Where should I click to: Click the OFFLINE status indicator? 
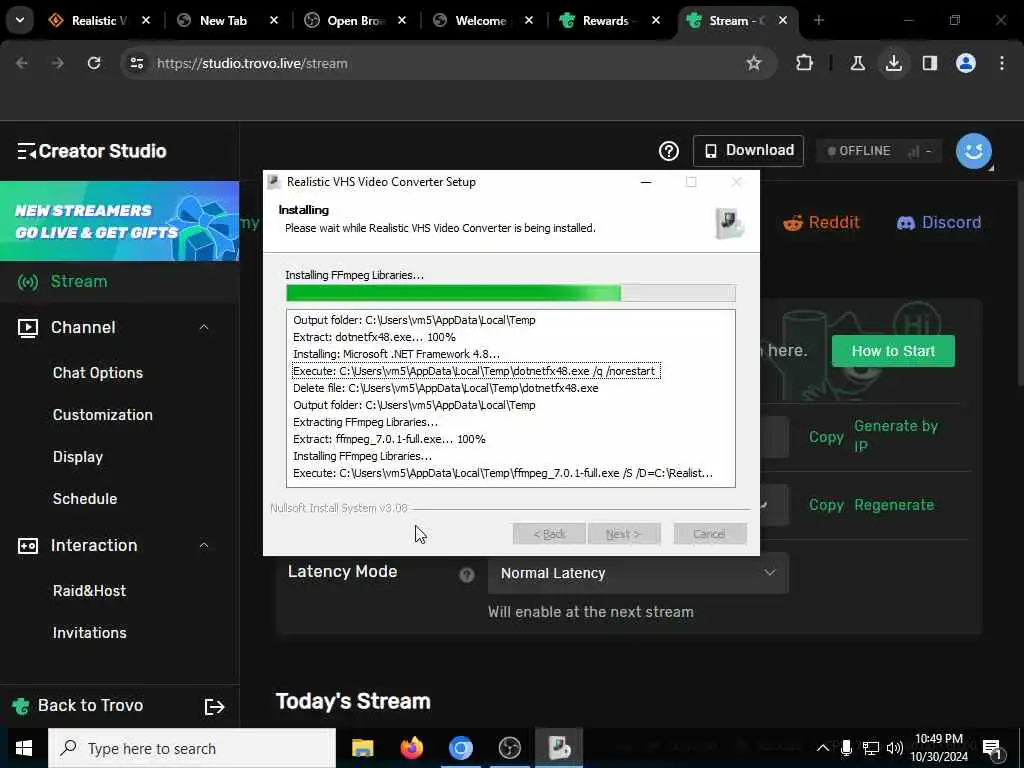879,151
